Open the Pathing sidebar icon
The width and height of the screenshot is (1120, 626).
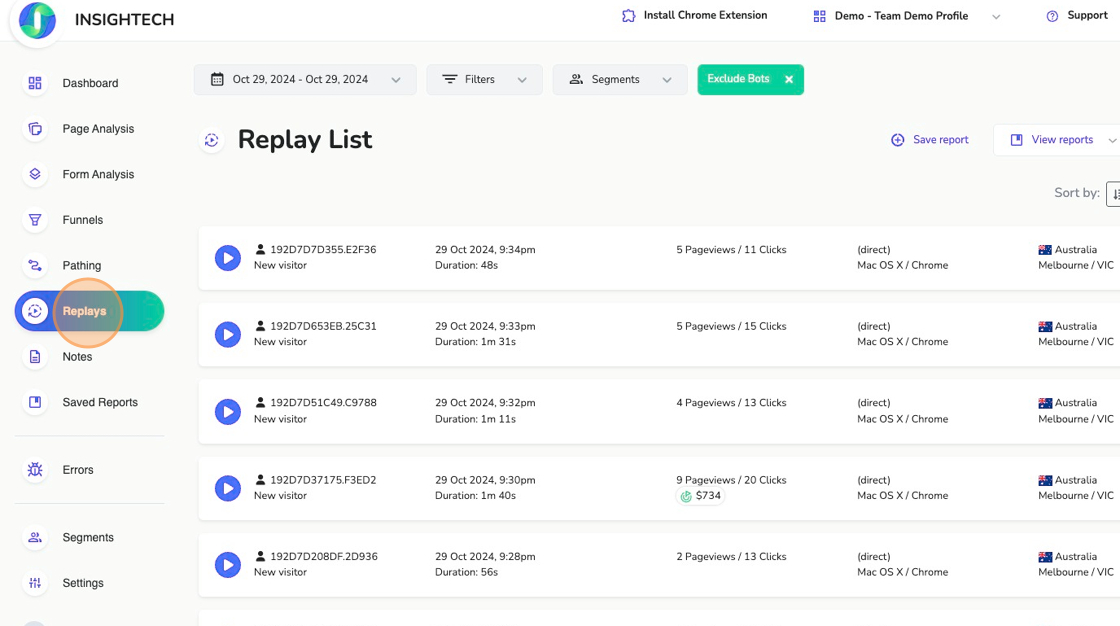pos(35,265)
